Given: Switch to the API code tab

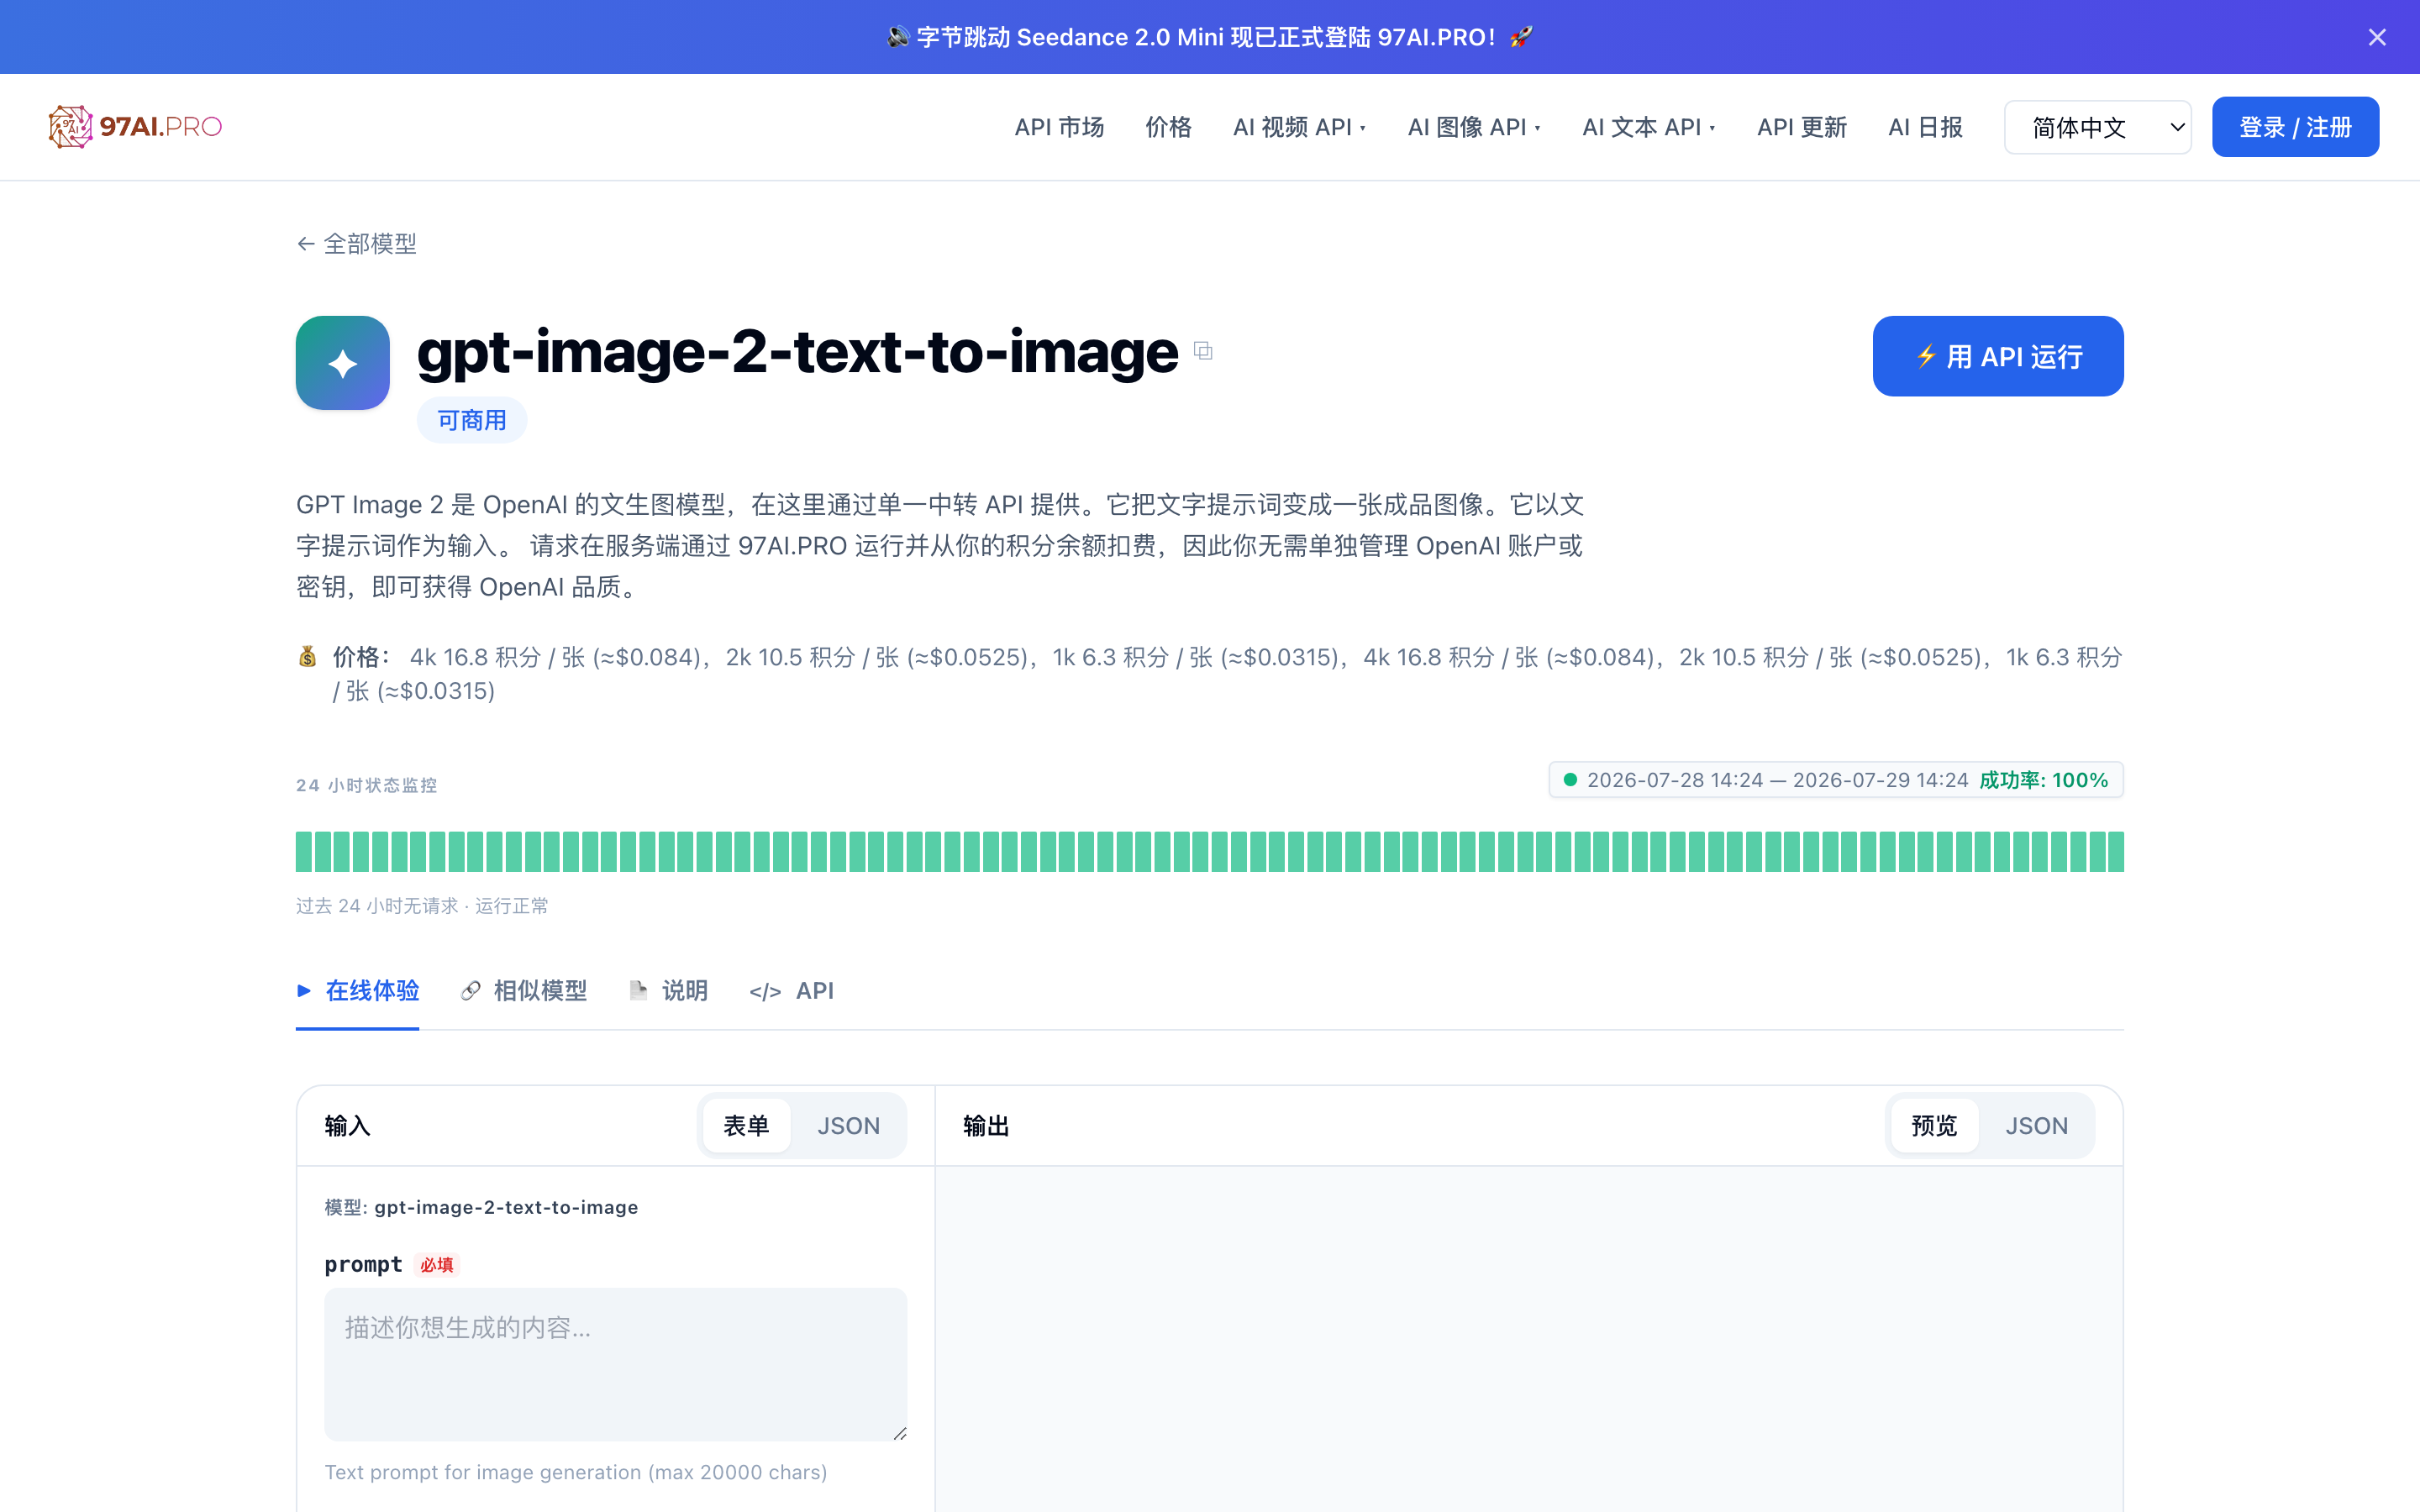Looking at the screenshot, I should [x=791, y=991].
